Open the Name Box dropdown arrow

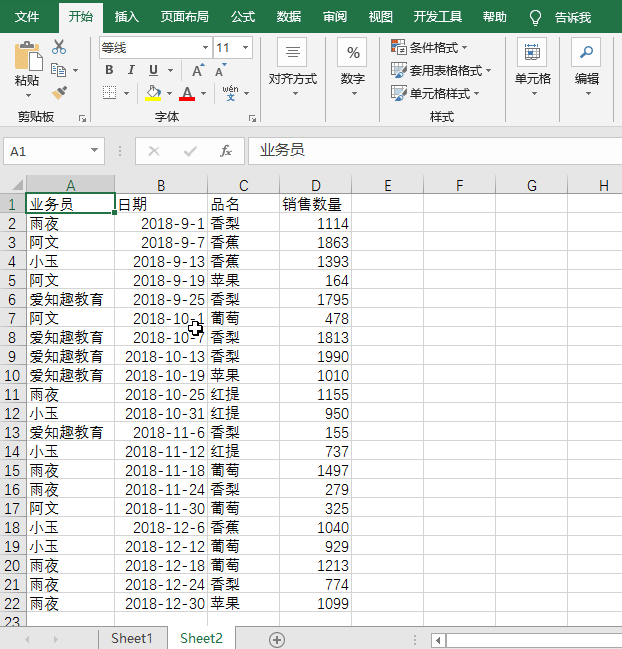(94, 151)
